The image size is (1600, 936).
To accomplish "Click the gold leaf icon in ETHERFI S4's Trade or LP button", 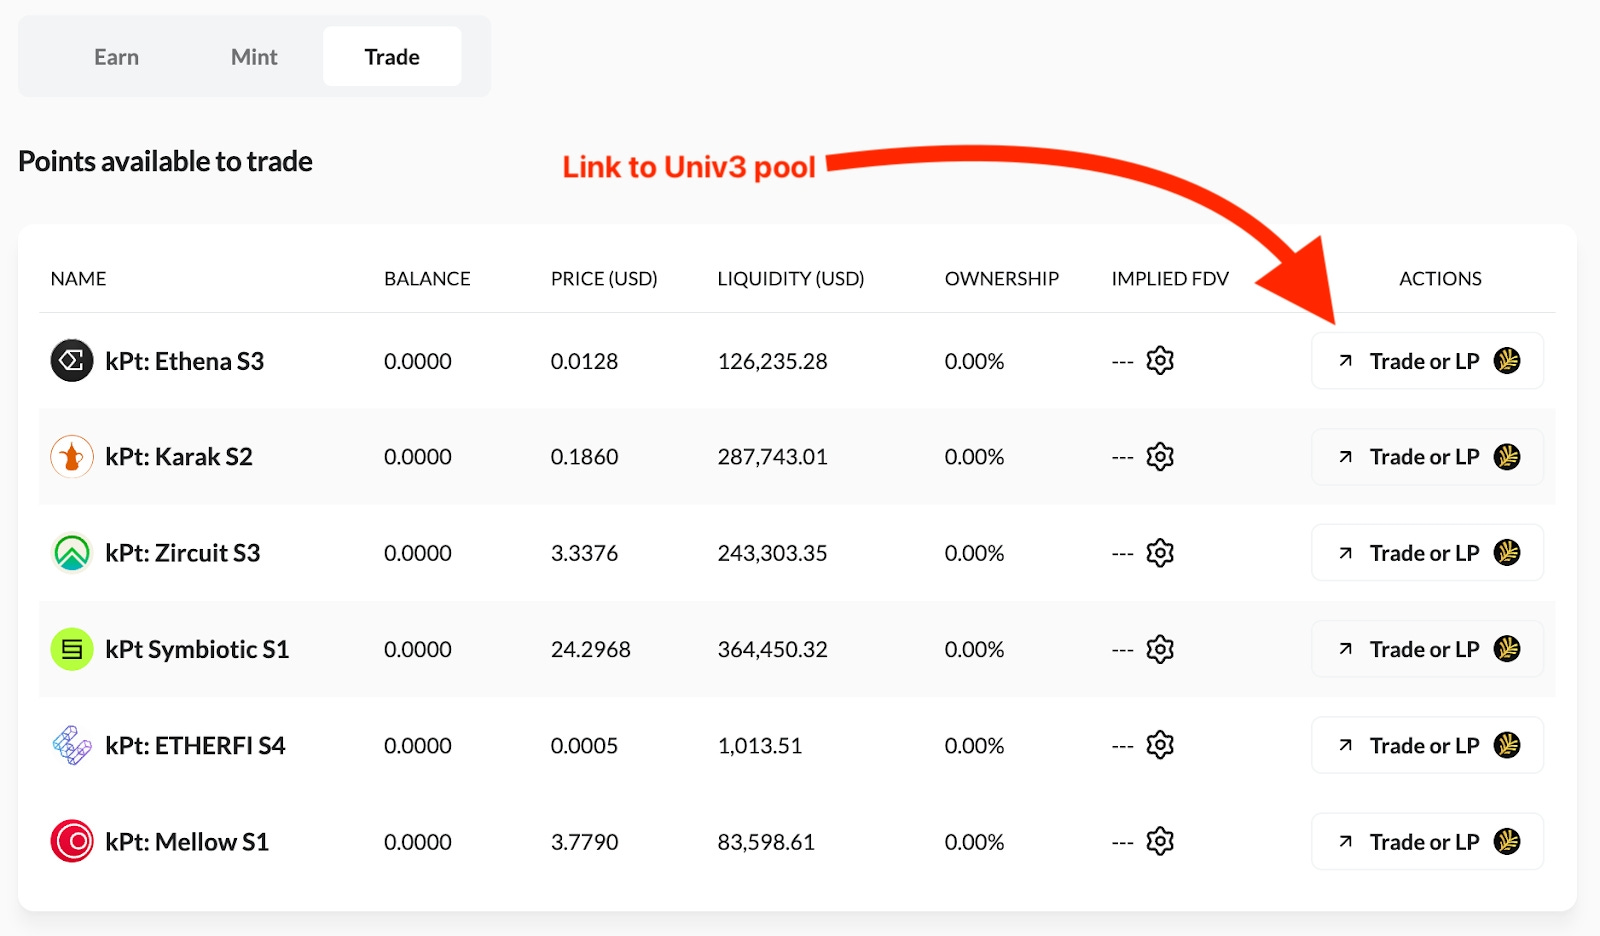I will [1507, 744].
